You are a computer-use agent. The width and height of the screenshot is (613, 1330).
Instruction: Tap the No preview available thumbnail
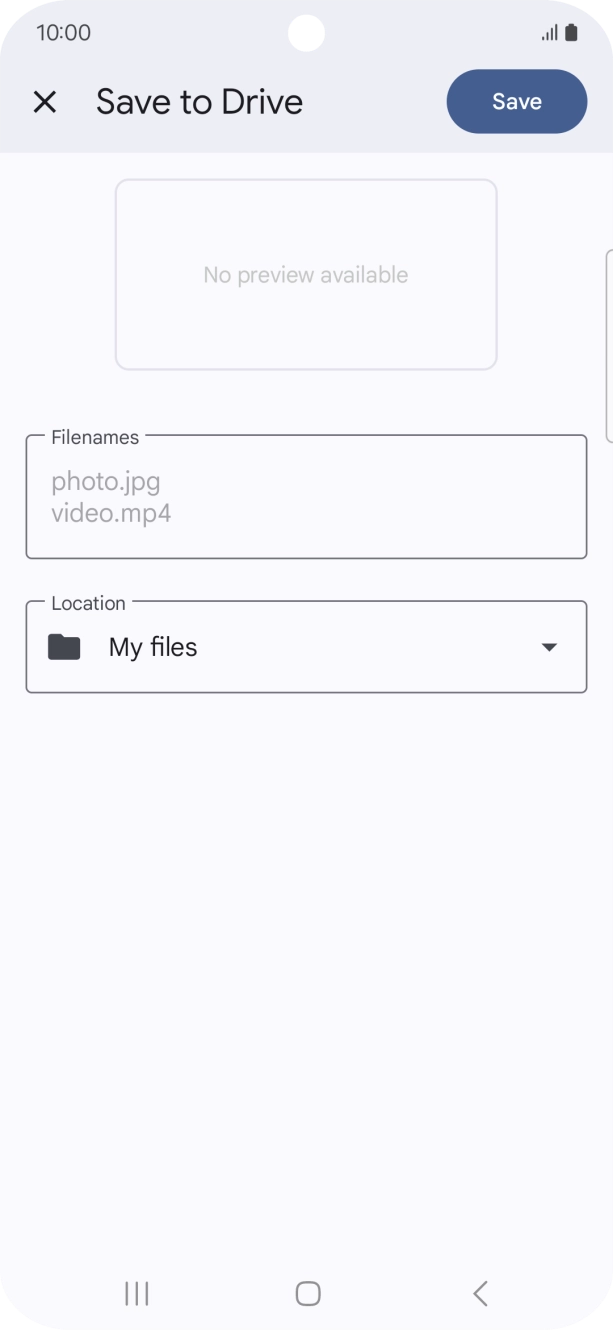pos(306,275)
